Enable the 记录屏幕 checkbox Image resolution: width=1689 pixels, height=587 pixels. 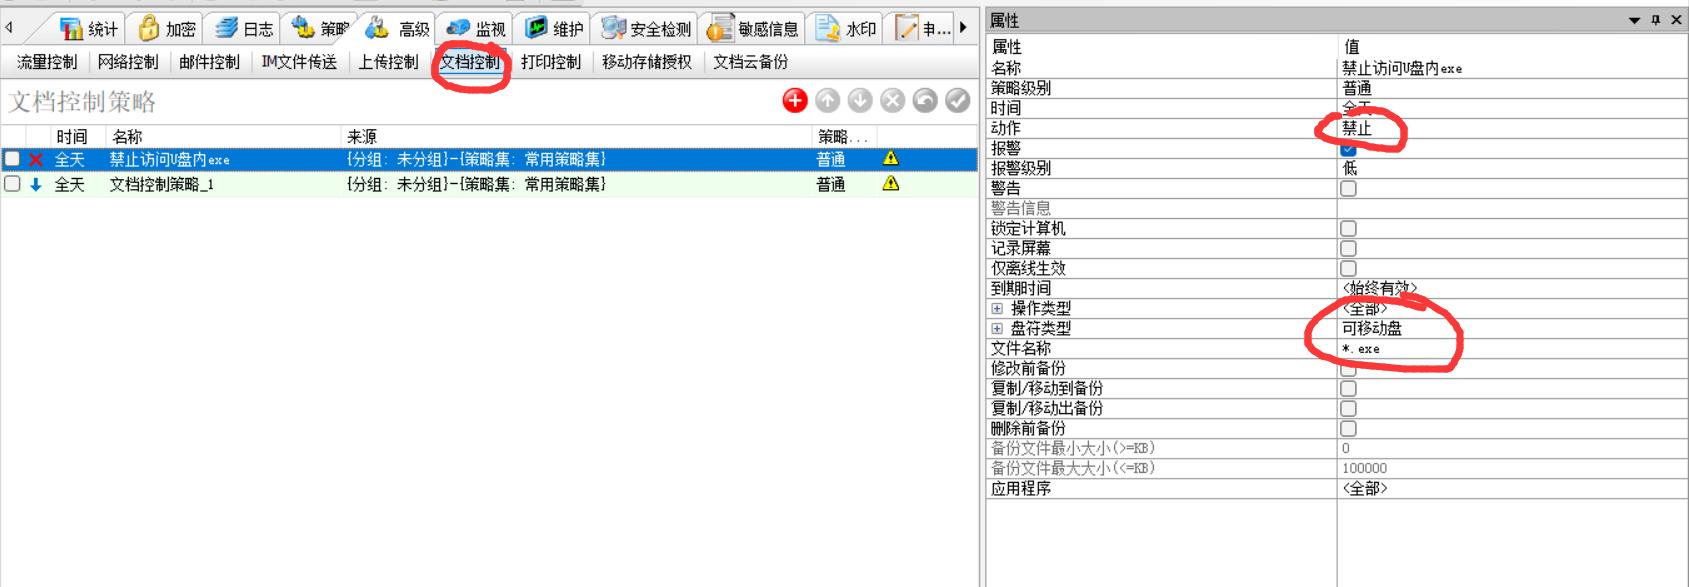point(1348,248)
